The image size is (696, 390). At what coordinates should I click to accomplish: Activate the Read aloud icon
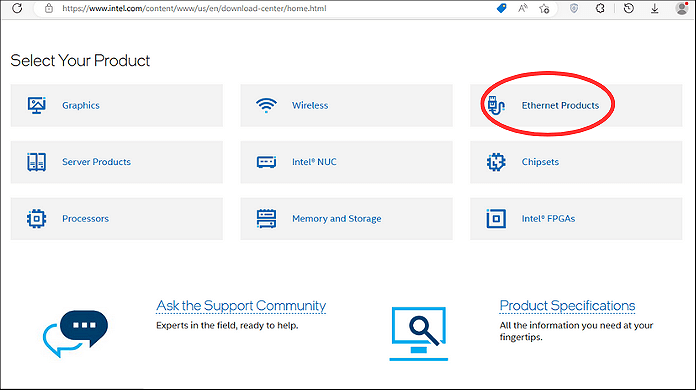pos(523,8)
